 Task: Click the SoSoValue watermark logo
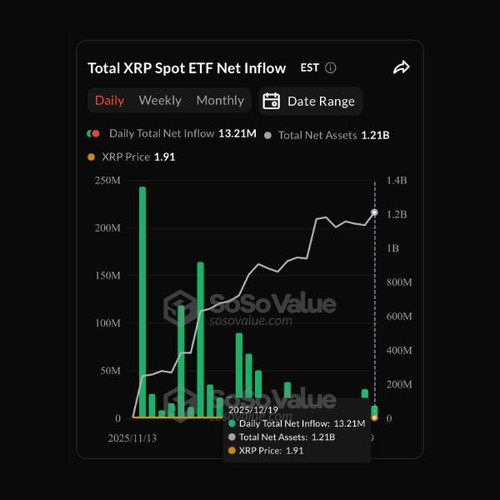[180, 307]
